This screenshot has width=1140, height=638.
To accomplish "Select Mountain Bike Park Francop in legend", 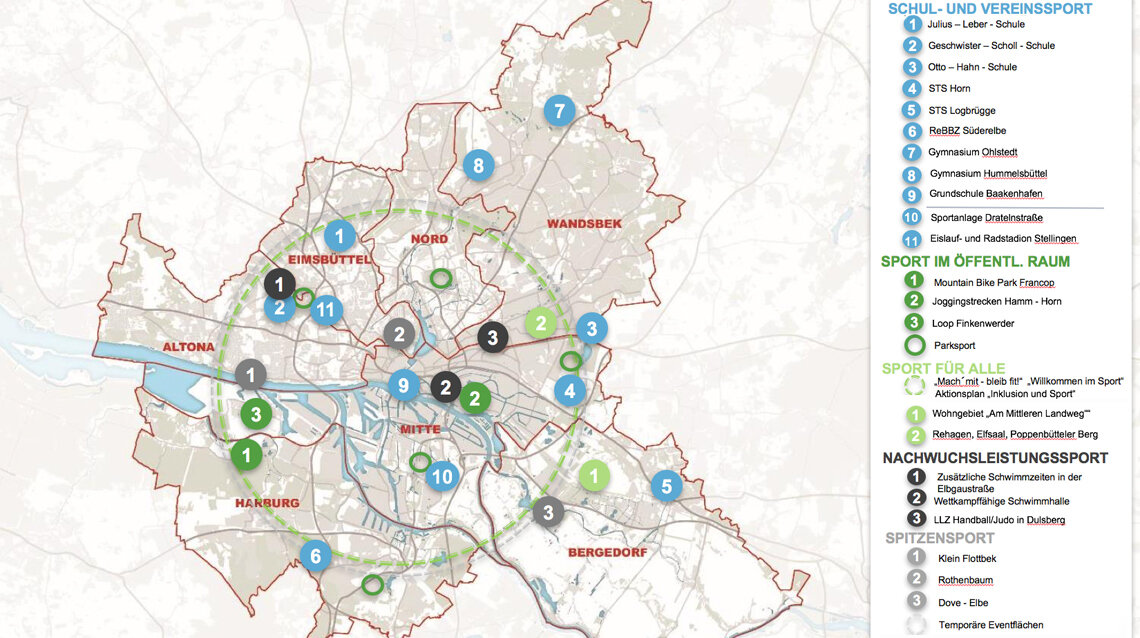I will click(x=993, y=282).
